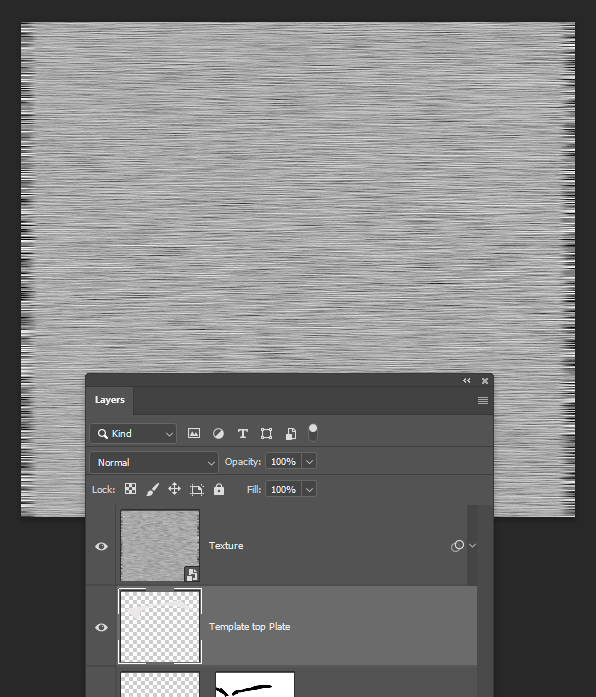
Task: Click the Fill percentage field
Action: pos(283,489)
